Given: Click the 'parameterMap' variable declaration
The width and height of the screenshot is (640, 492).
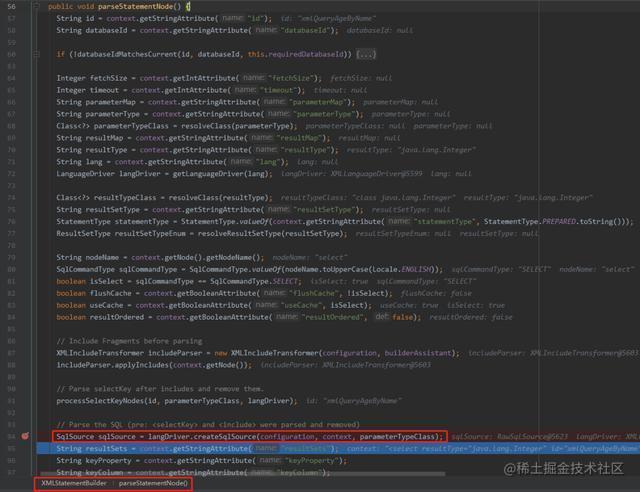Looking at the screenshot, I should (x=110, y=102).
